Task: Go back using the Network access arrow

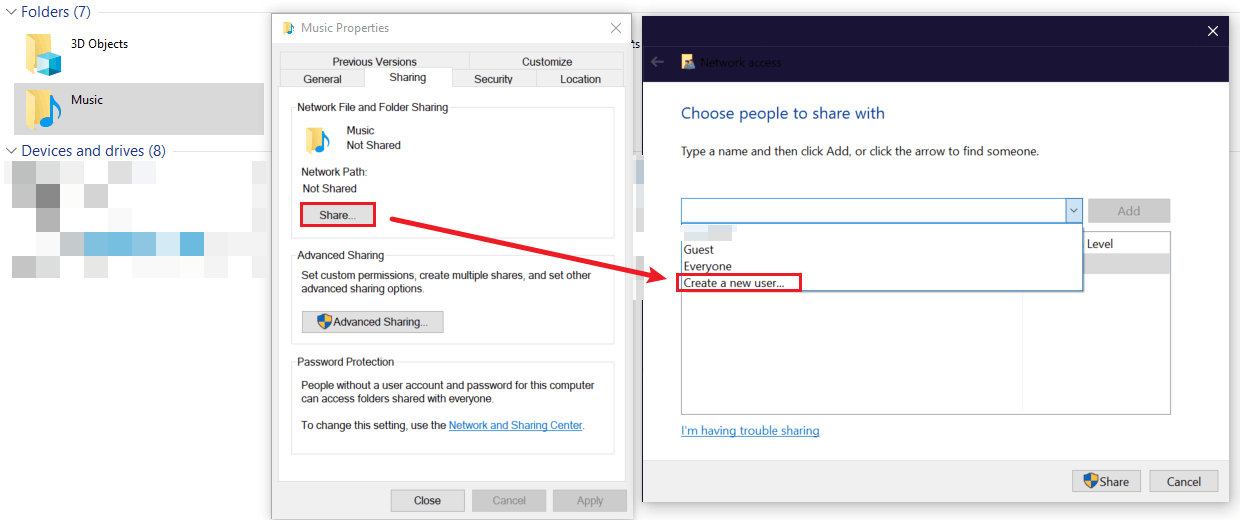Action: 657,62
